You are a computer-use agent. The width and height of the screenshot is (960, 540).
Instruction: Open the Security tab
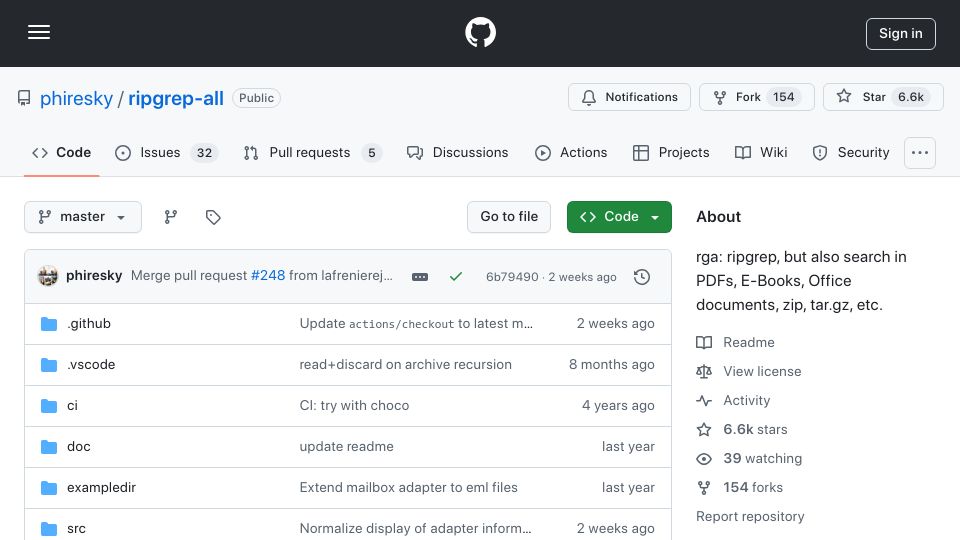pyautogui.click(x=850, y=153)
